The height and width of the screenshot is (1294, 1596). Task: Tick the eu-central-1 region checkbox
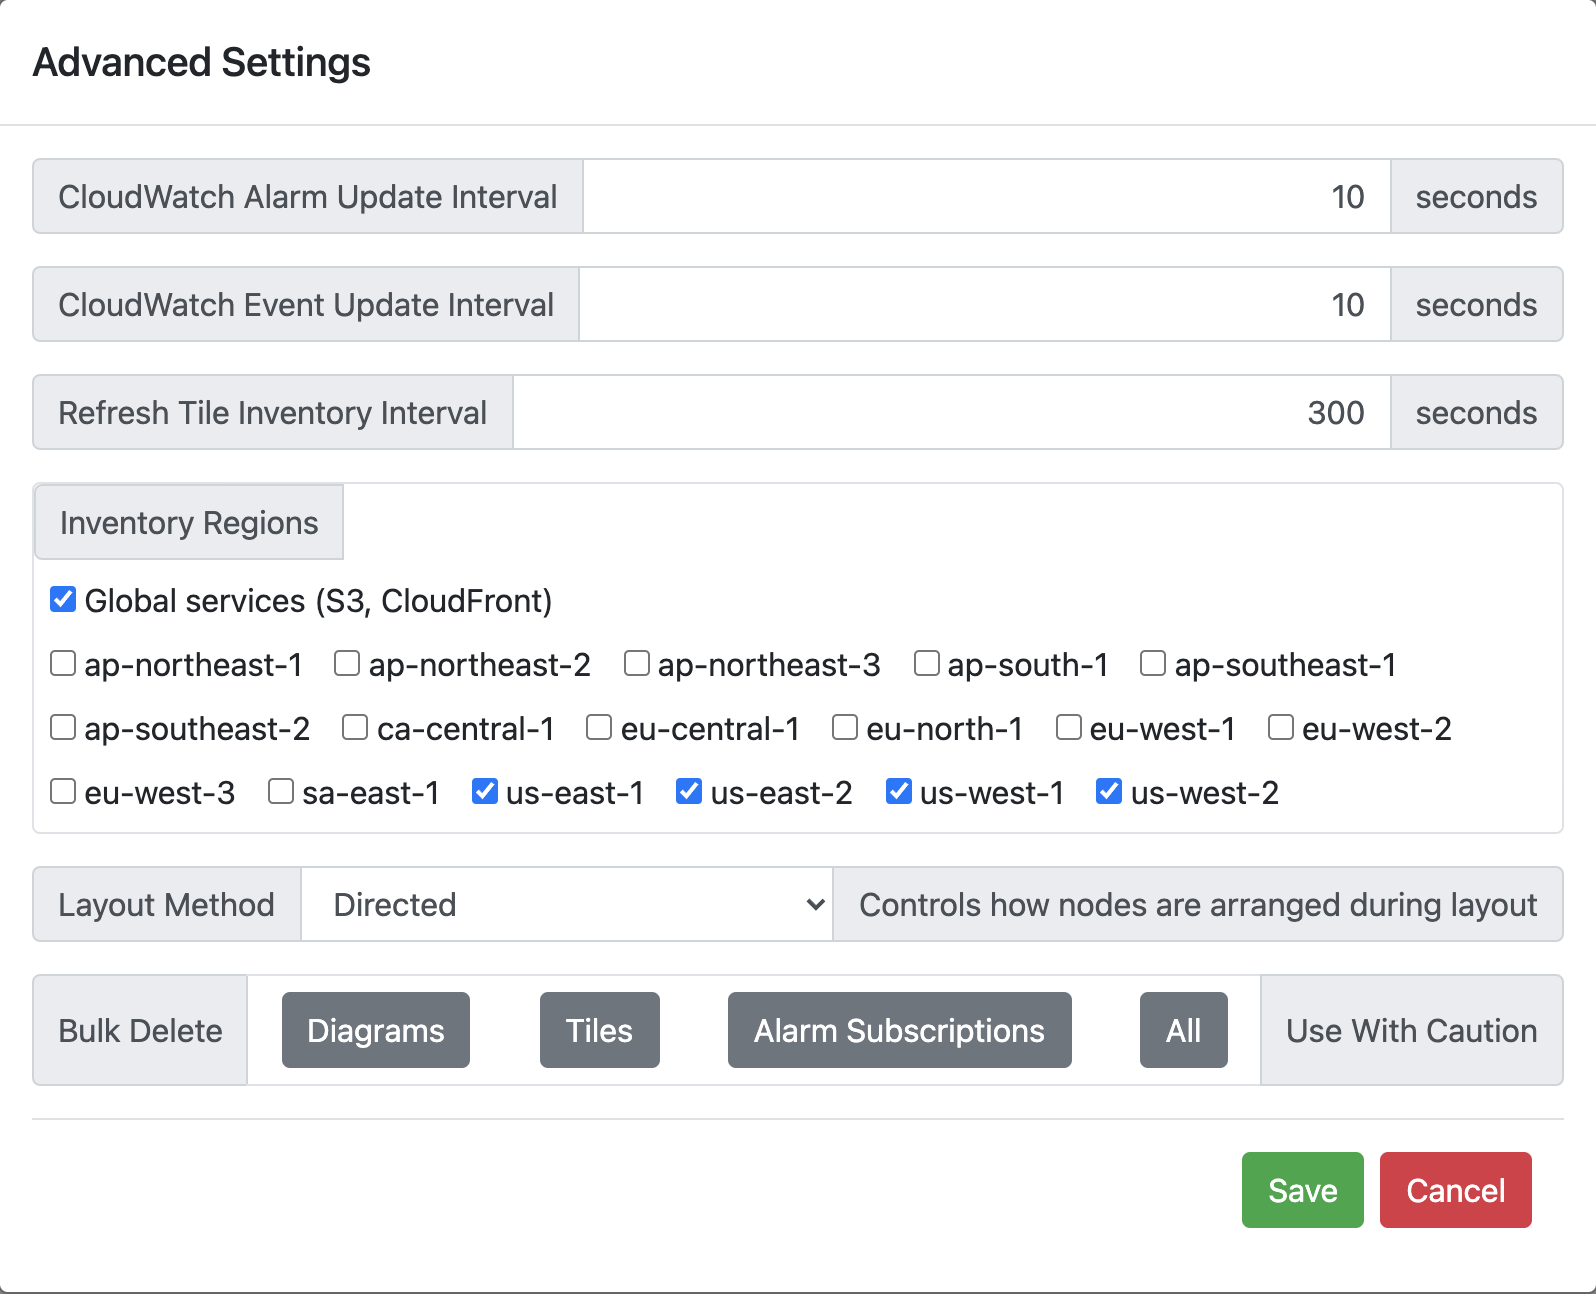pos(599,728)
